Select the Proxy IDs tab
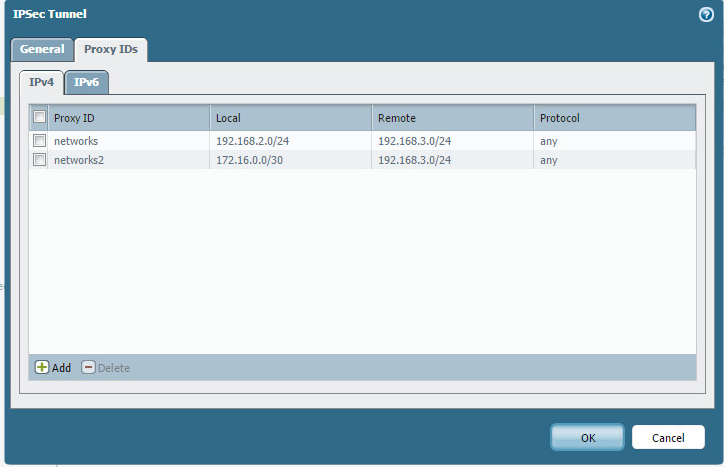The height and width of the screenshot is (467, 724). (x=111, y=49)
